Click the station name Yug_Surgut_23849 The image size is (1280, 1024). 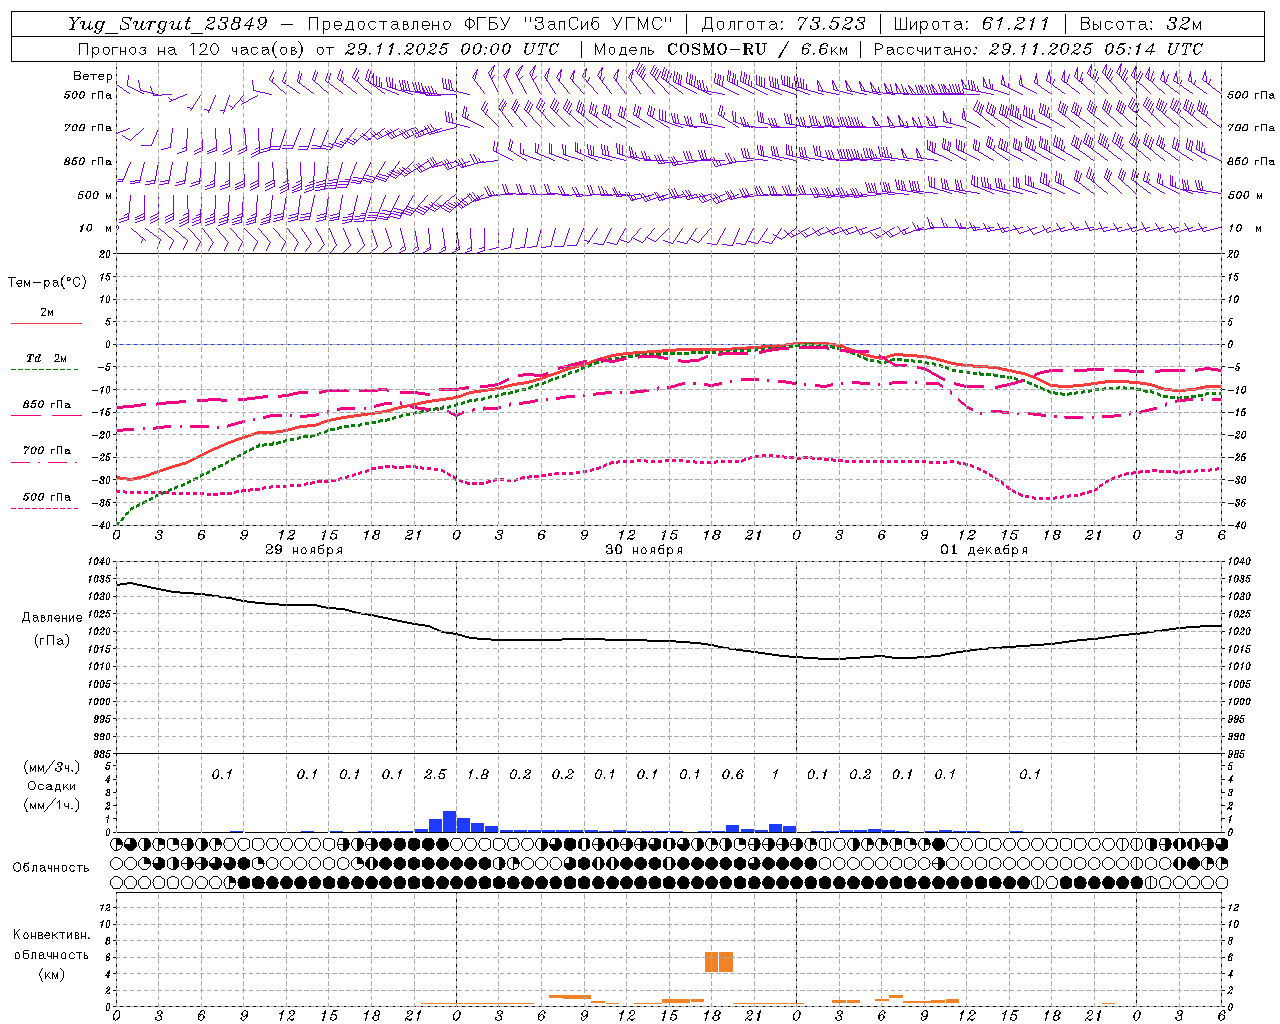168,24
